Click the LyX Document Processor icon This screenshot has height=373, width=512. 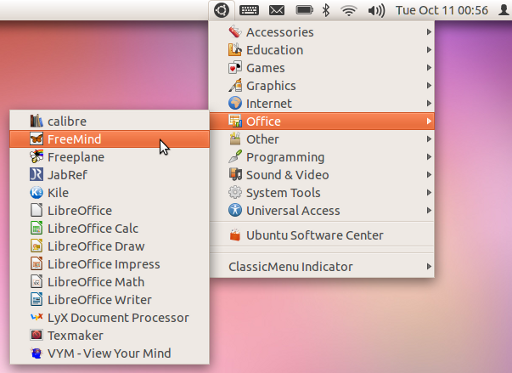click(x=36, y=317)
